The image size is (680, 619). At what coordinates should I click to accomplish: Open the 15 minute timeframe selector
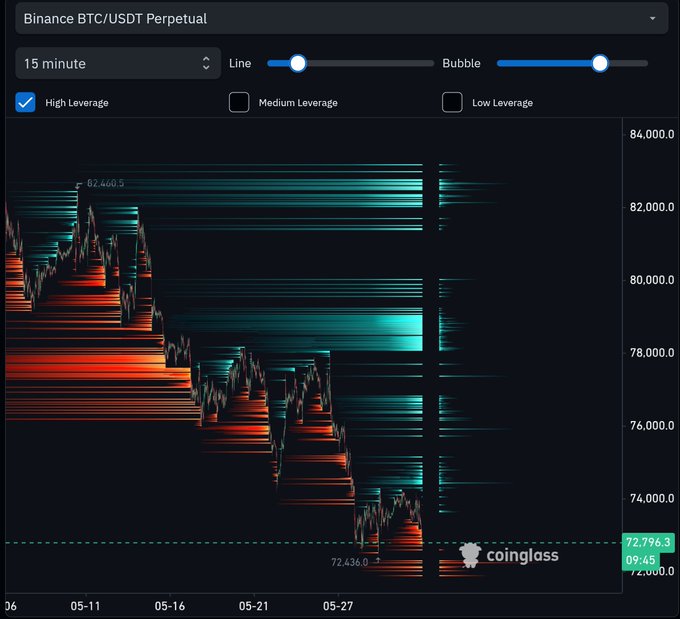click(118, 63)
